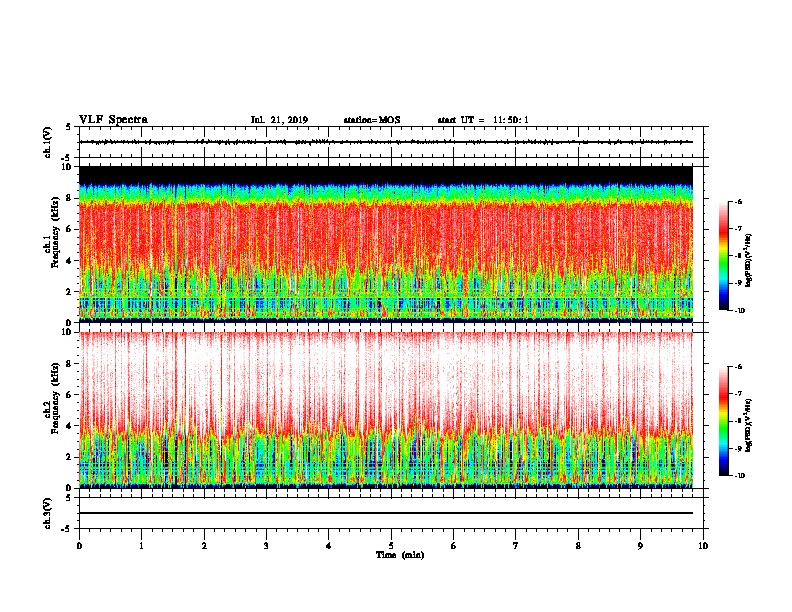Click the 6 kHz tick label on ch.1
The height and width of the screenshot is (612, 792).
(x=69, y=229)
